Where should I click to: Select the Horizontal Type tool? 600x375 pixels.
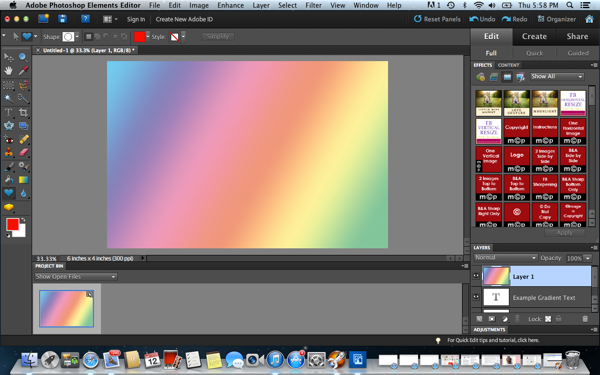point(8,112)
